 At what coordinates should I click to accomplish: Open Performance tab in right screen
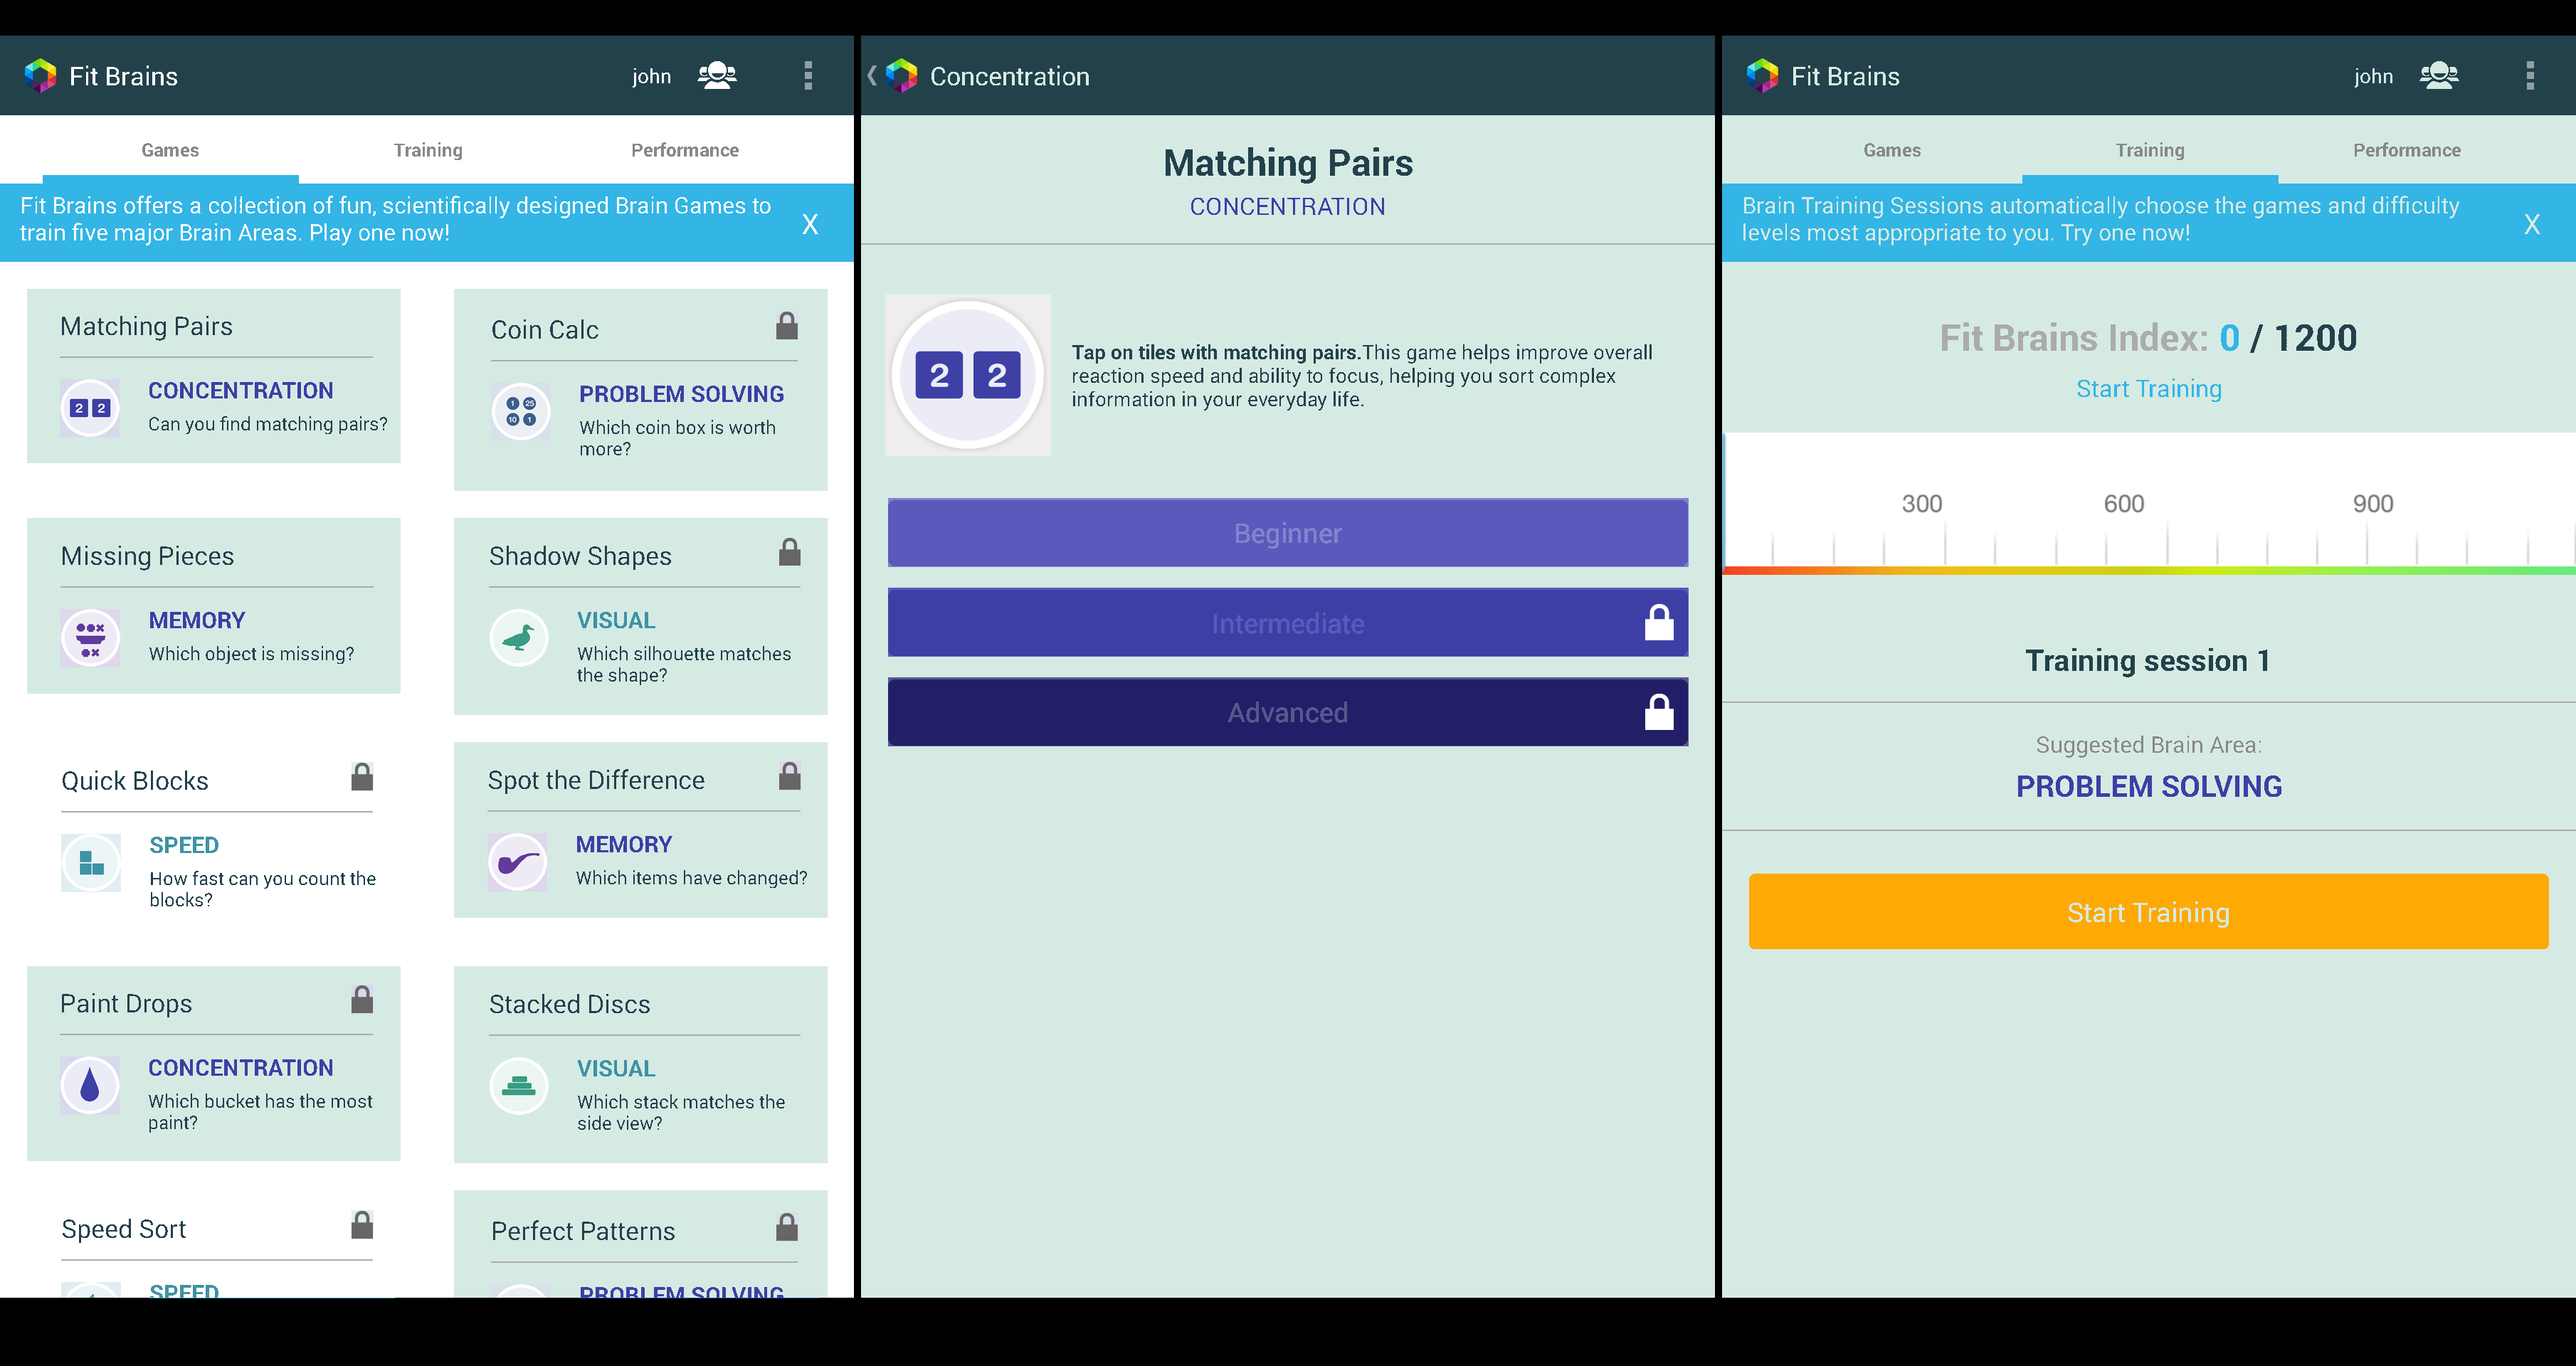pos(2407,150)
